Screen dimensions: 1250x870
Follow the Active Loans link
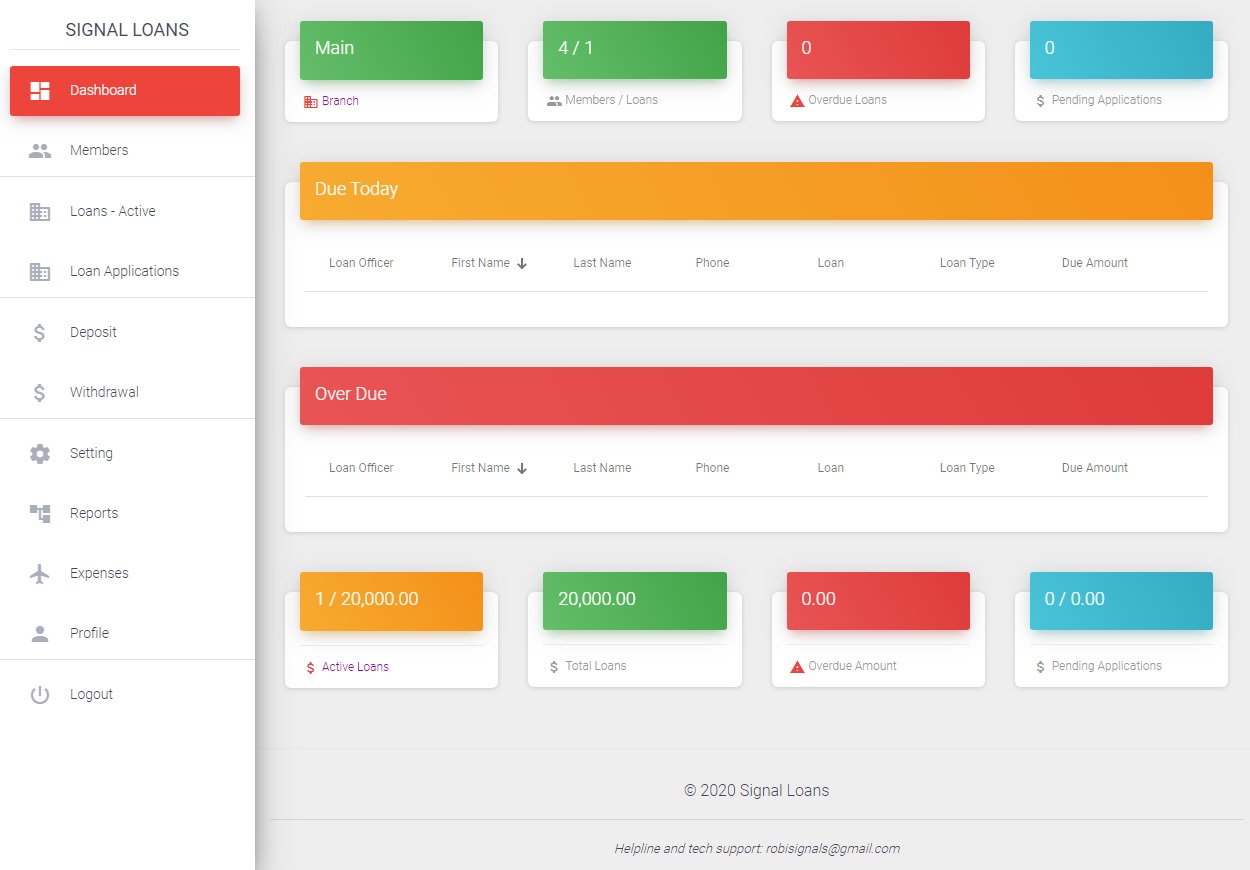click(355, 667)
